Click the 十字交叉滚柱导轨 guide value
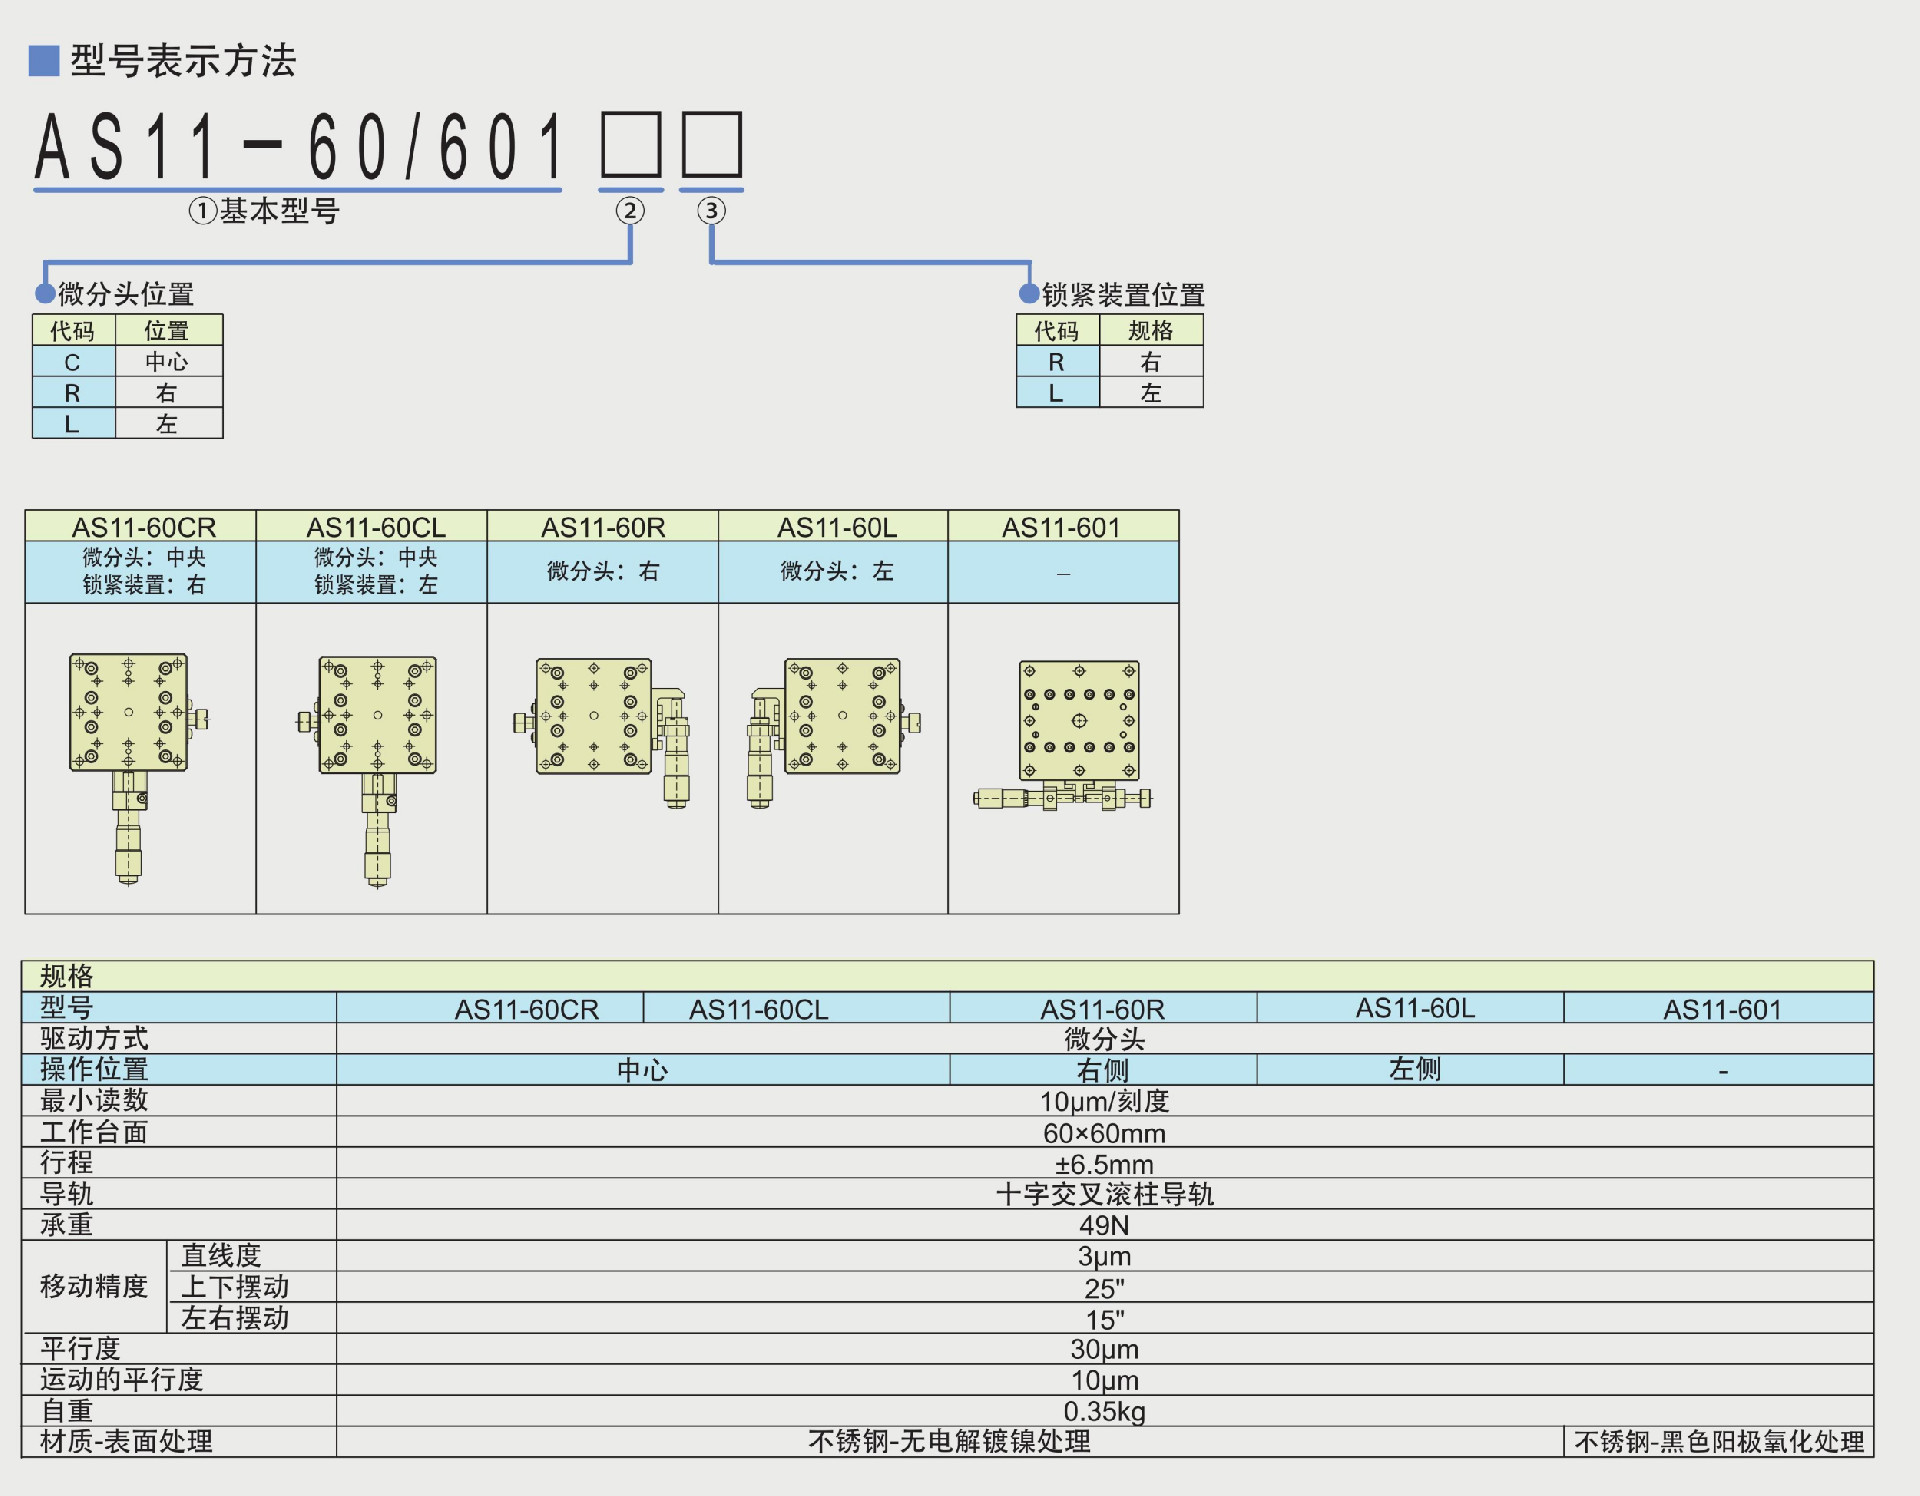Screen dimensions: 1920x1496 (1104, 1194)
